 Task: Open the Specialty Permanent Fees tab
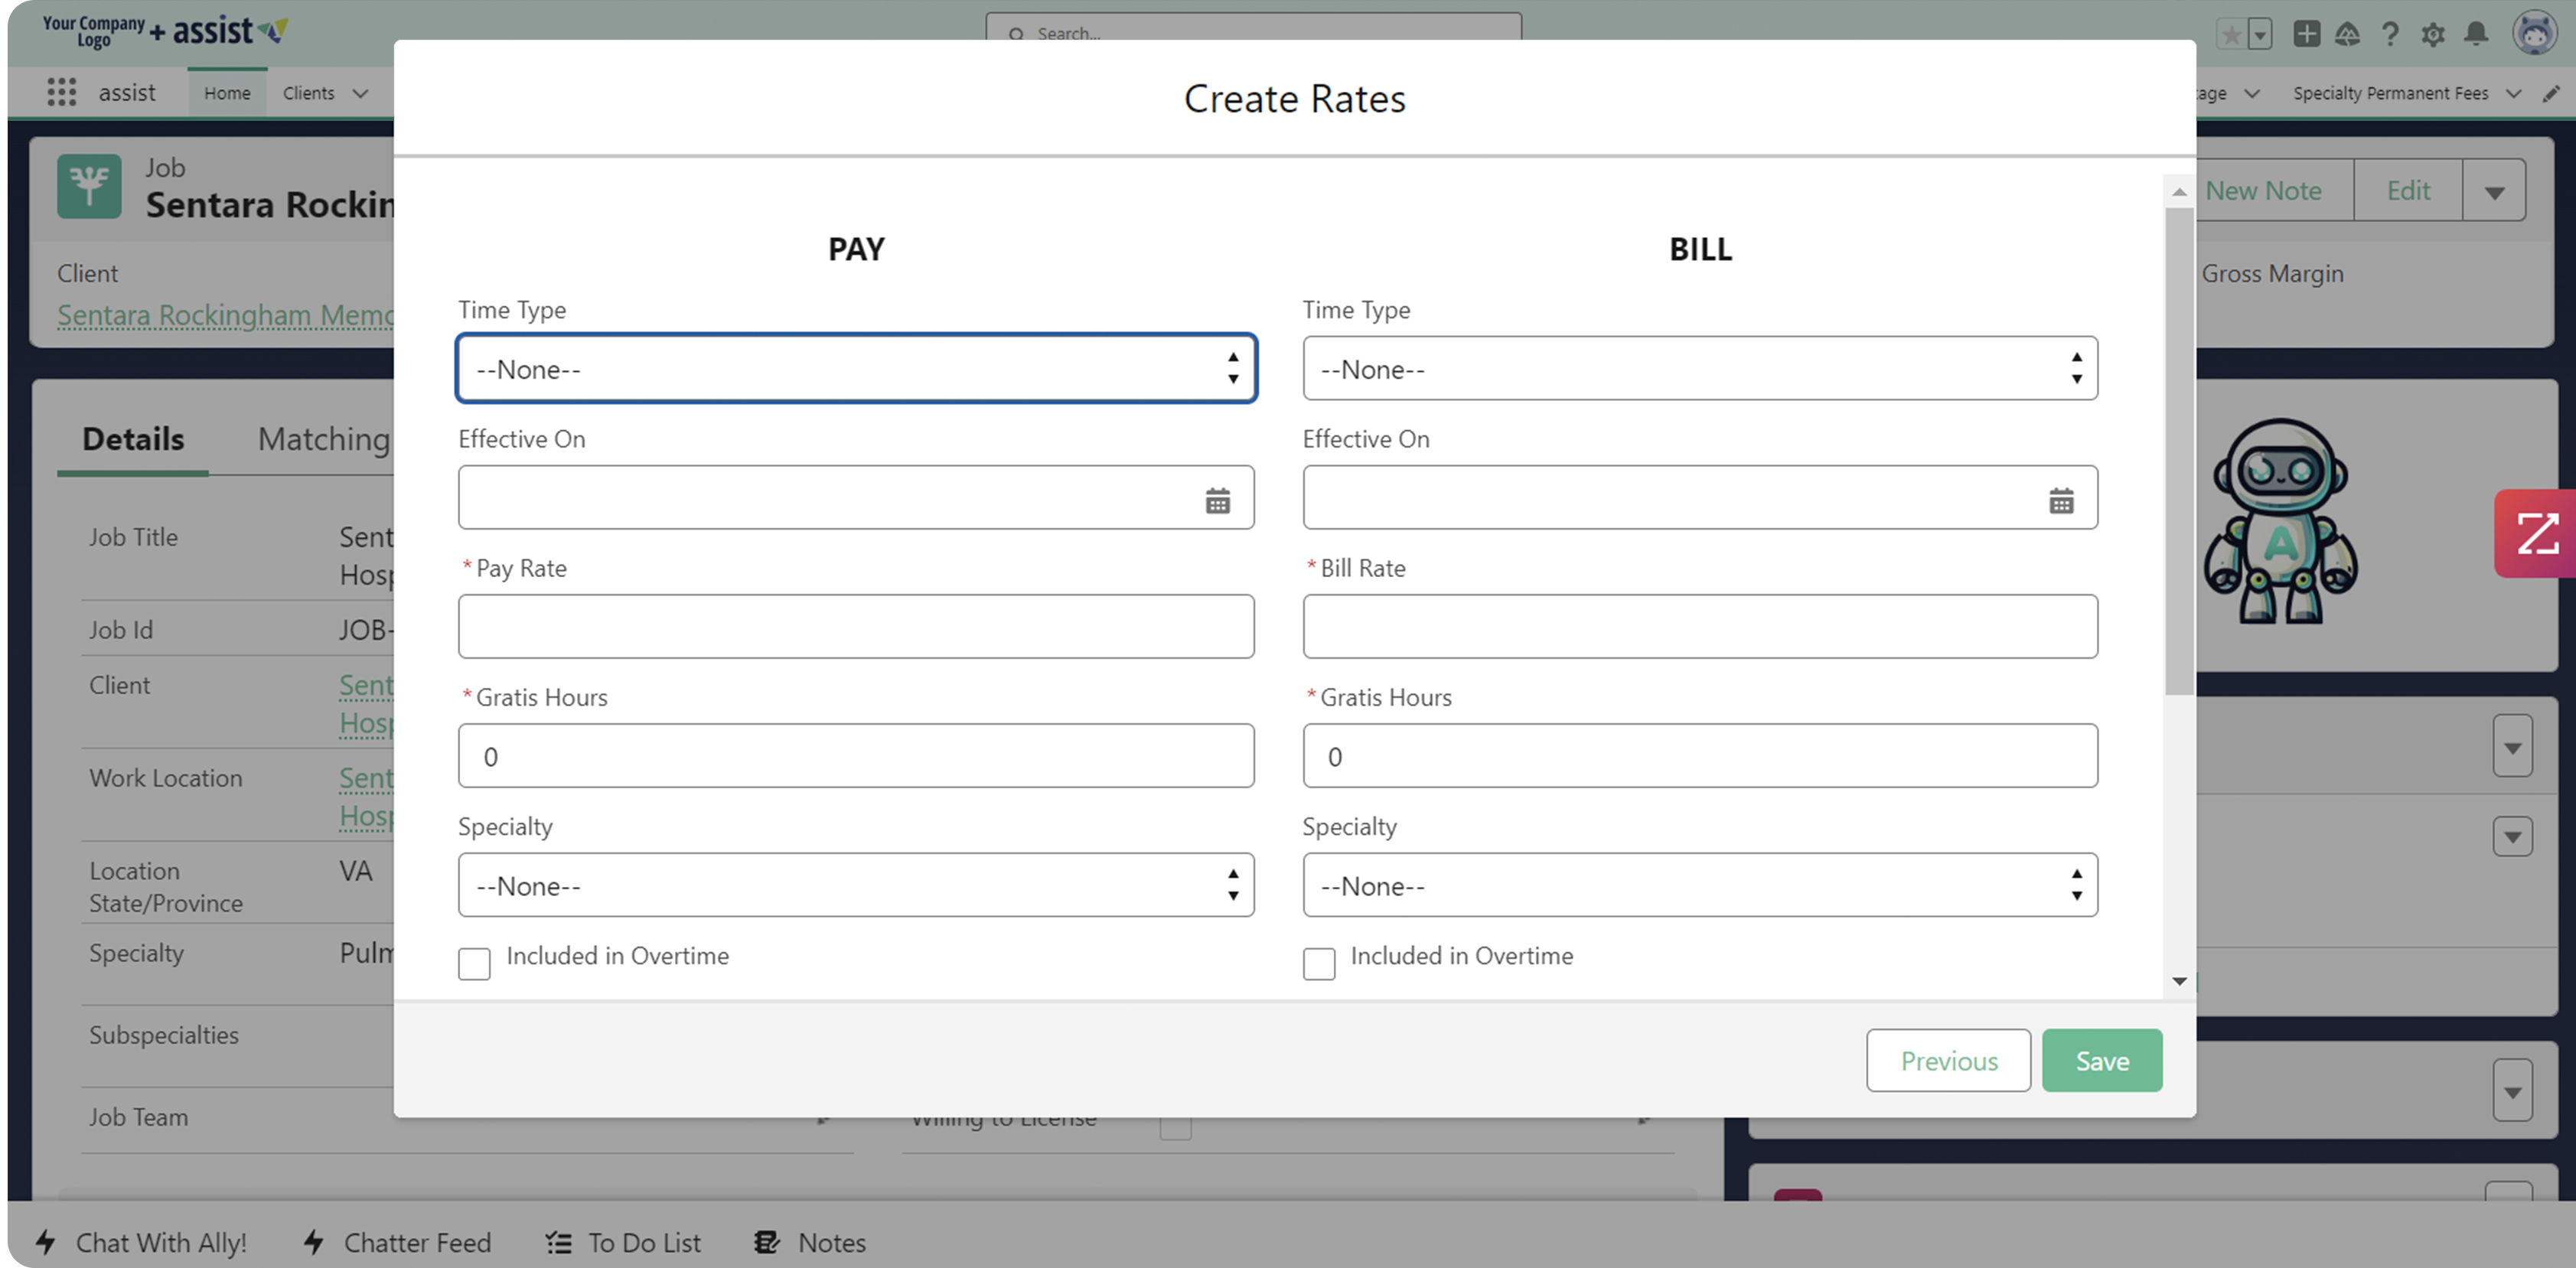click(x=2390, y=93)
